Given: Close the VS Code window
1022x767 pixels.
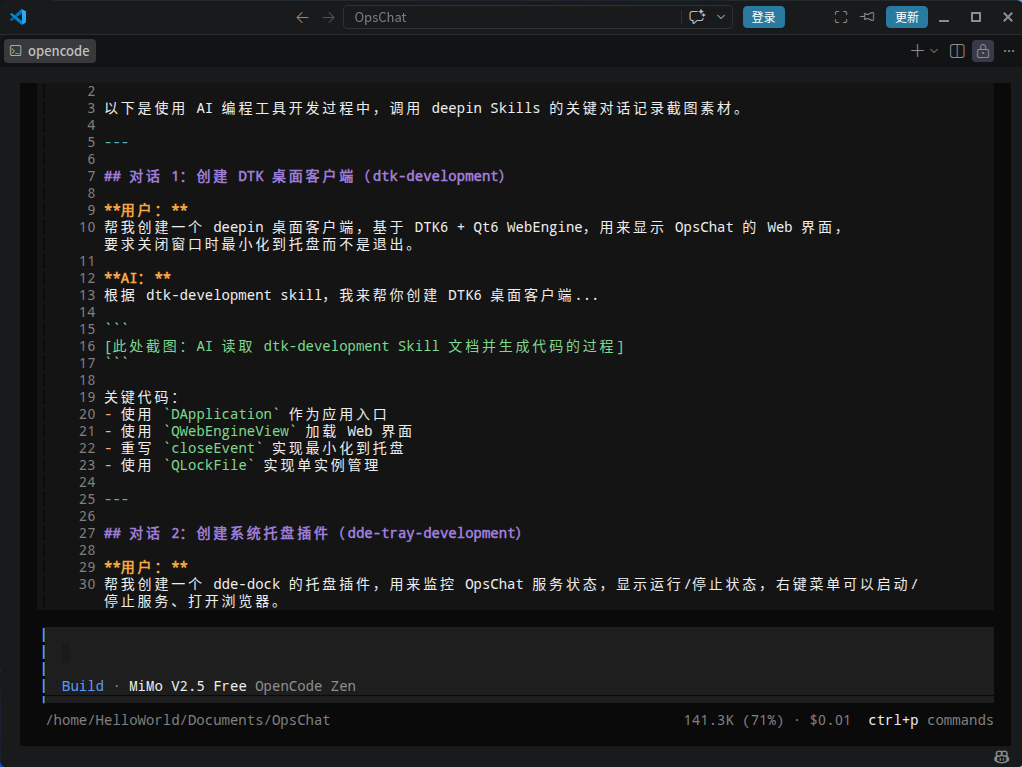Looking at the screenshot, I should pyautogui.click(x=1008, y=18).
